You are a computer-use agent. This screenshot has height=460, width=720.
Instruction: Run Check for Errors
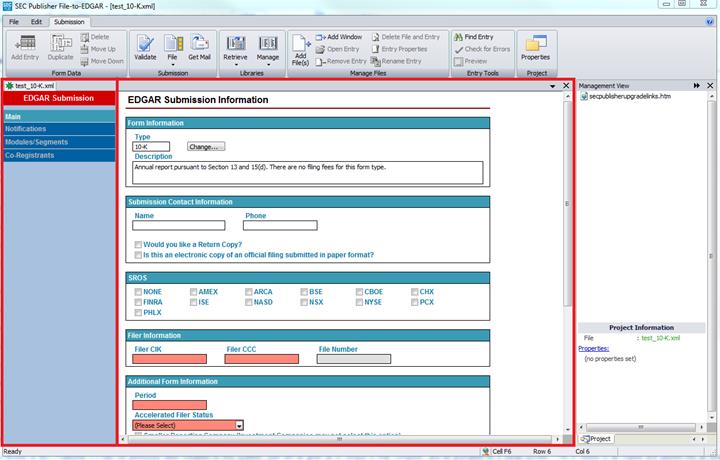coord(482,49)
